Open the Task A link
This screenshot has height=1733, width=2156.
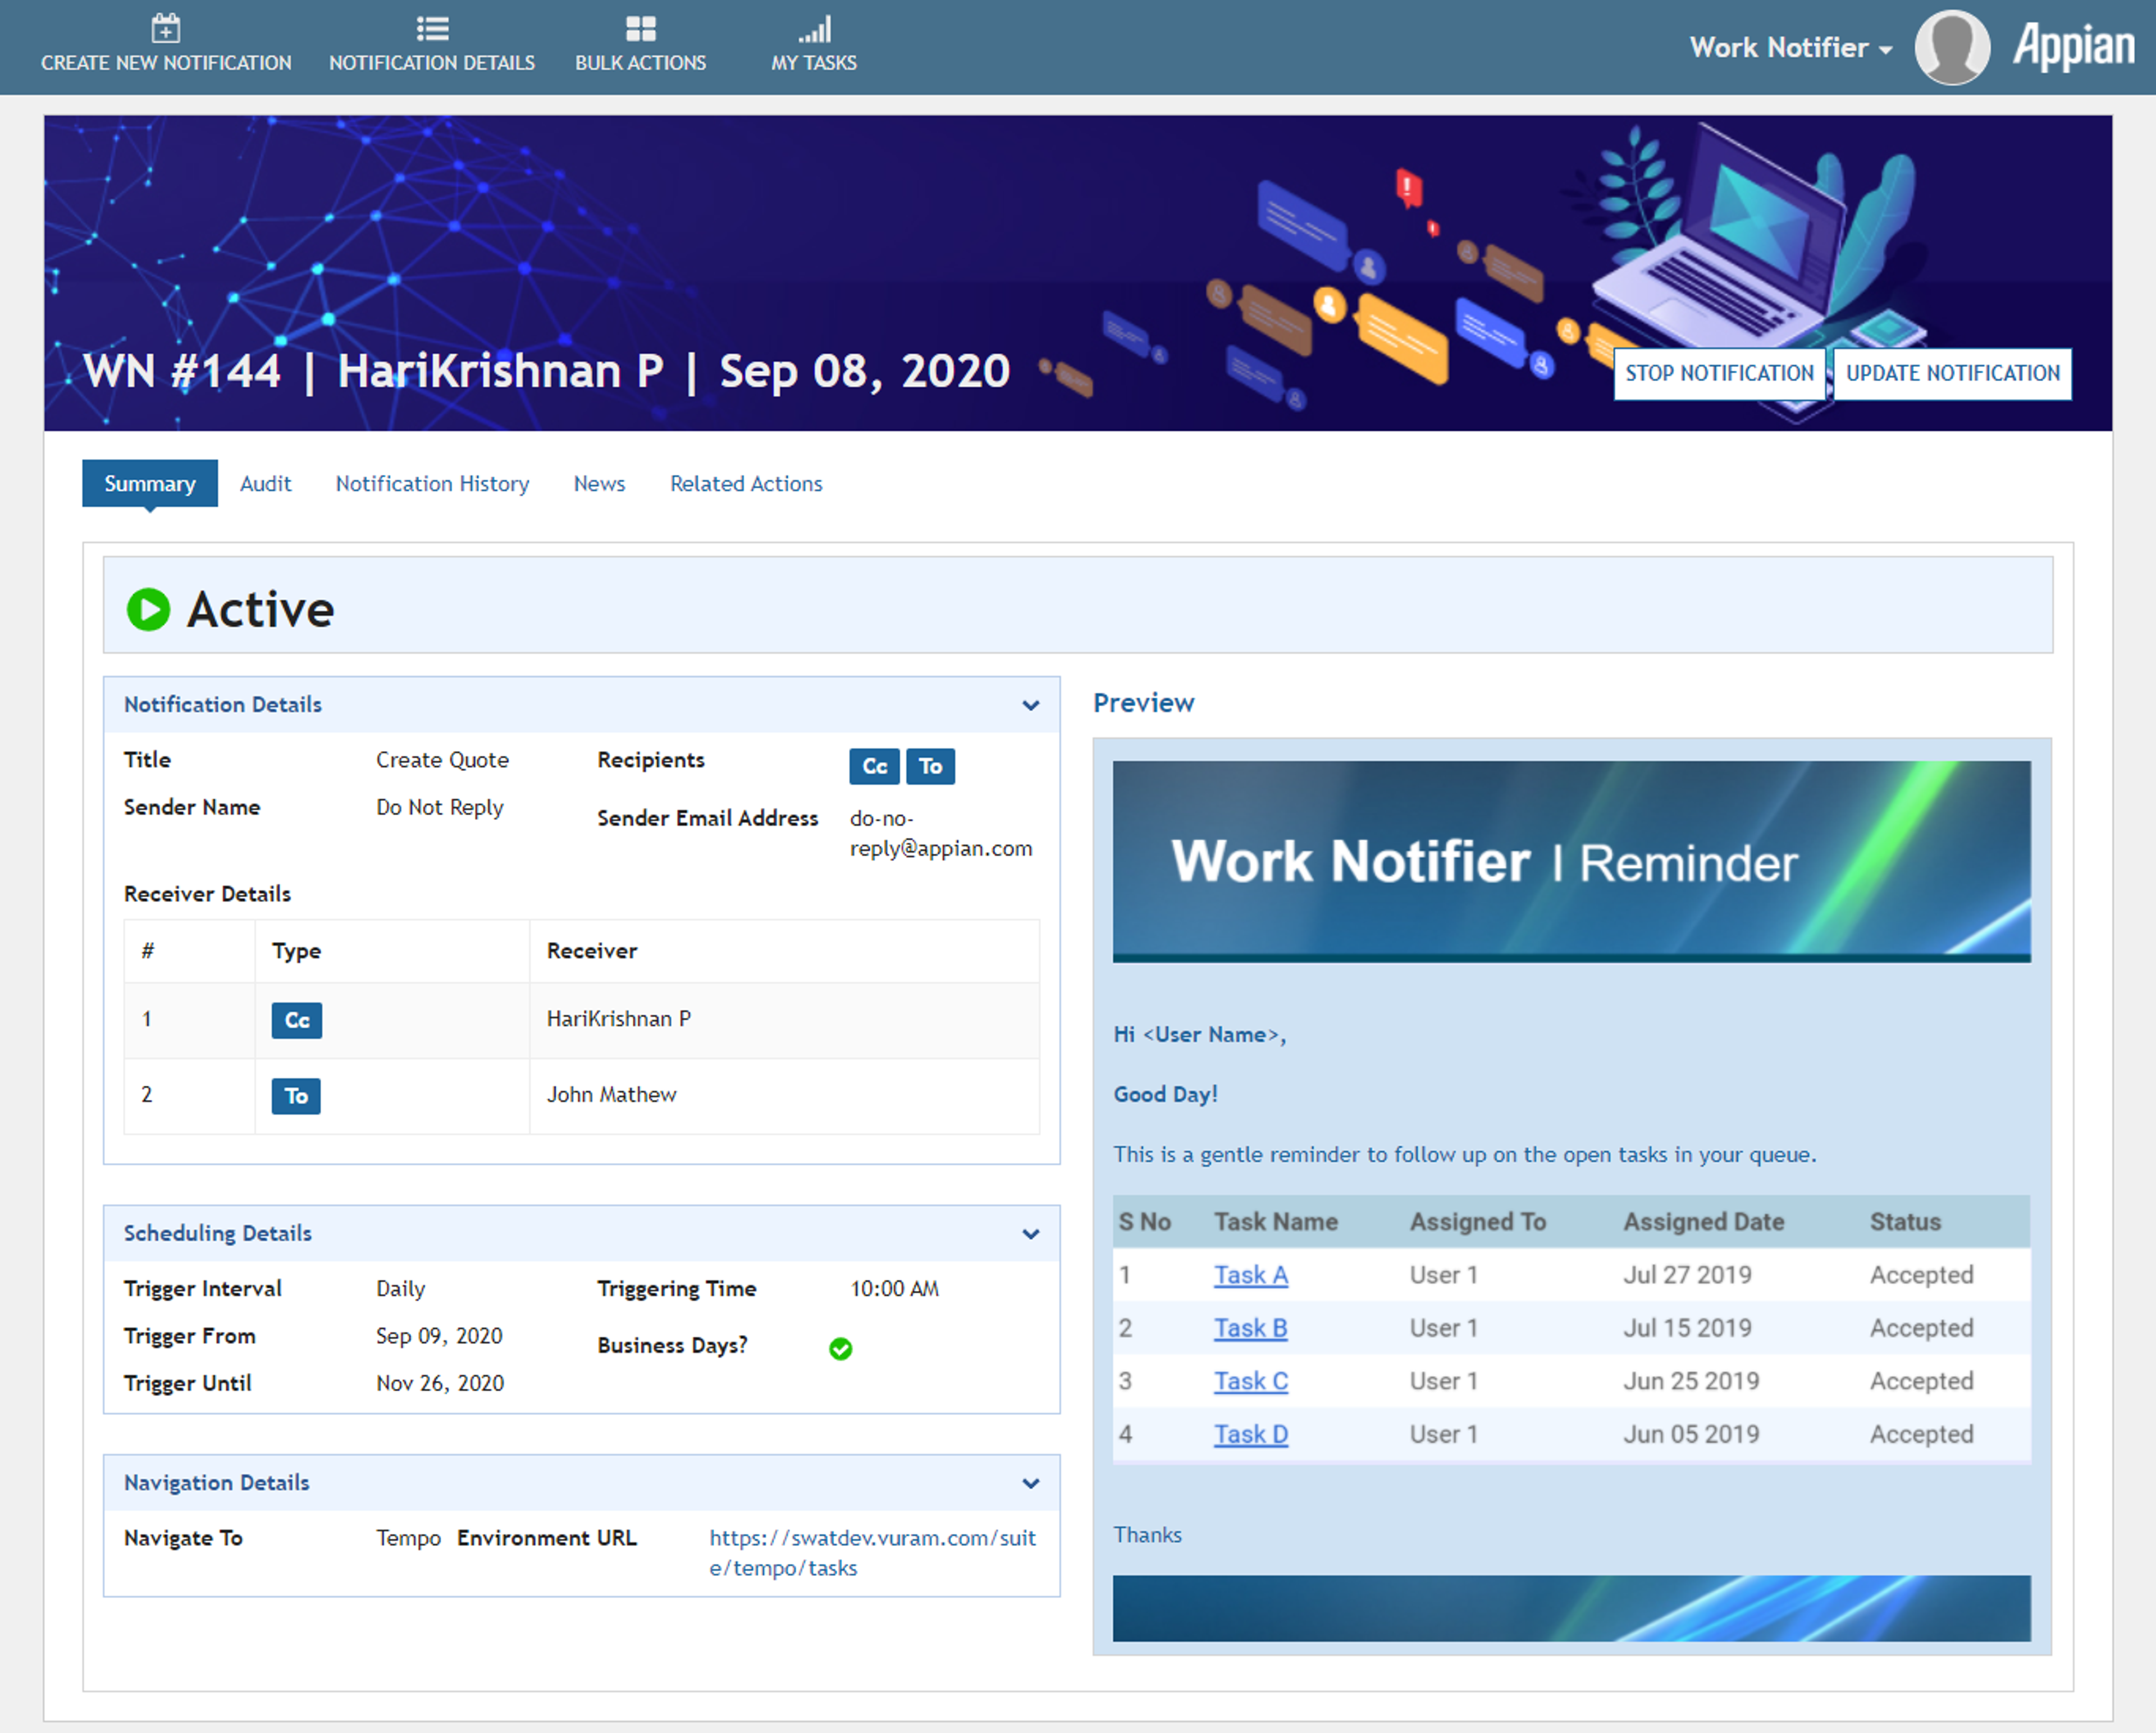pyautogui.click(x=1250, y=1275)
